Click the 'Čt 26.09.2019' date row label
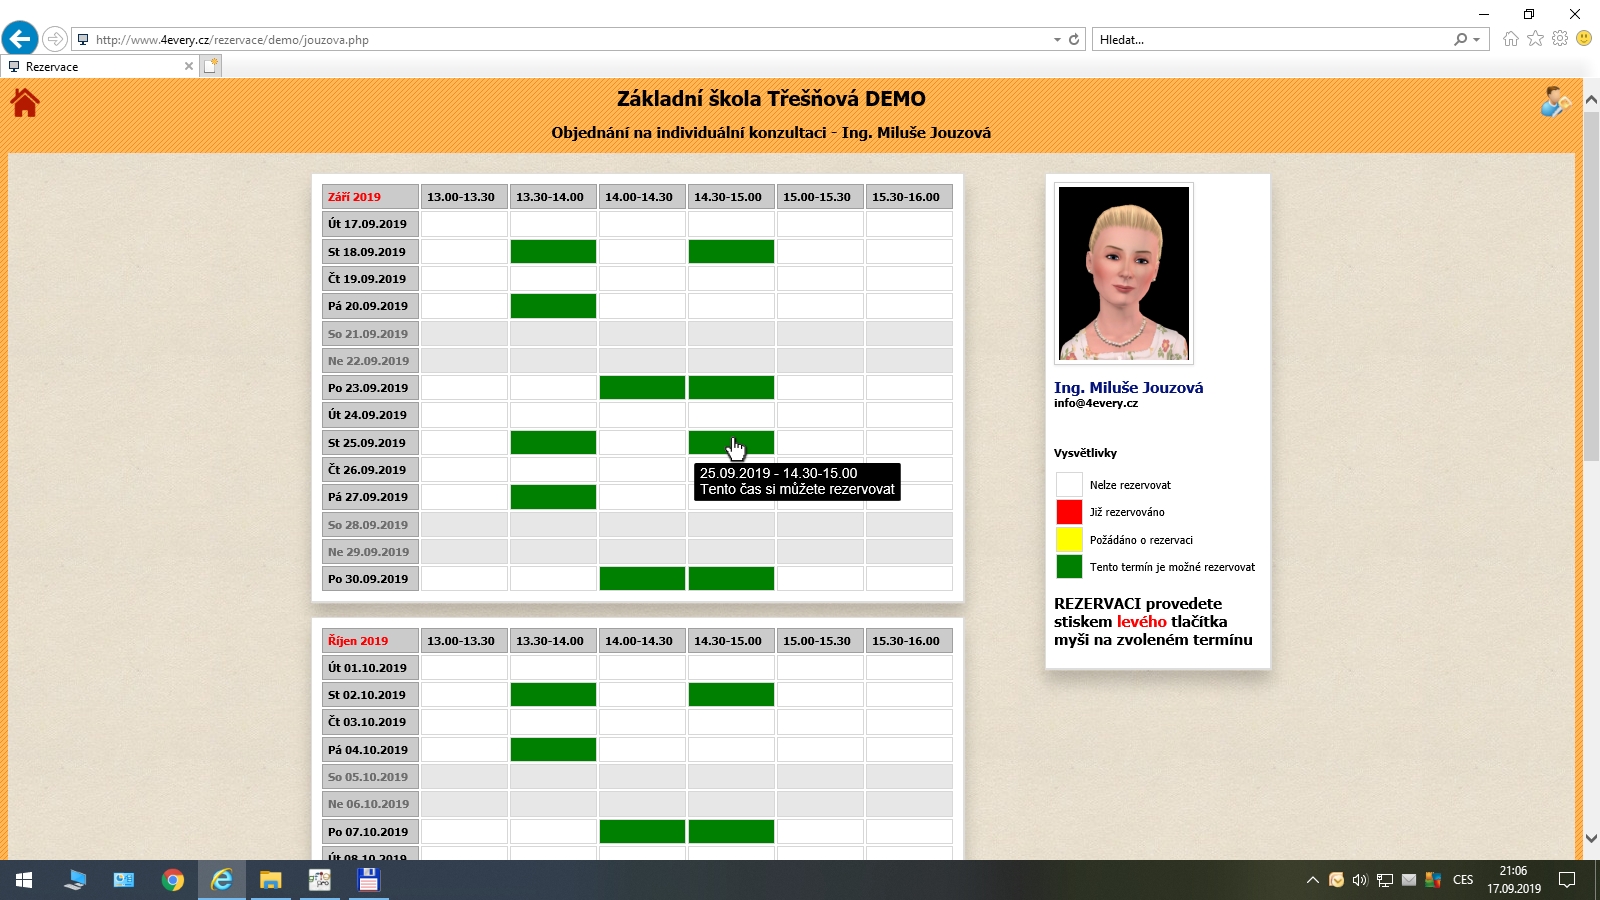Image resolution: width=1600 pixels, height=900 pixels. tap(370, 469)
